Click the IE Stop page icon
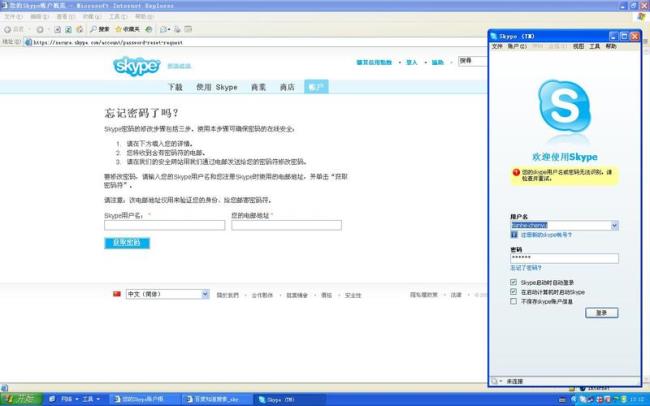Screen dimensions: 650x406 click(x=58, y=29)
